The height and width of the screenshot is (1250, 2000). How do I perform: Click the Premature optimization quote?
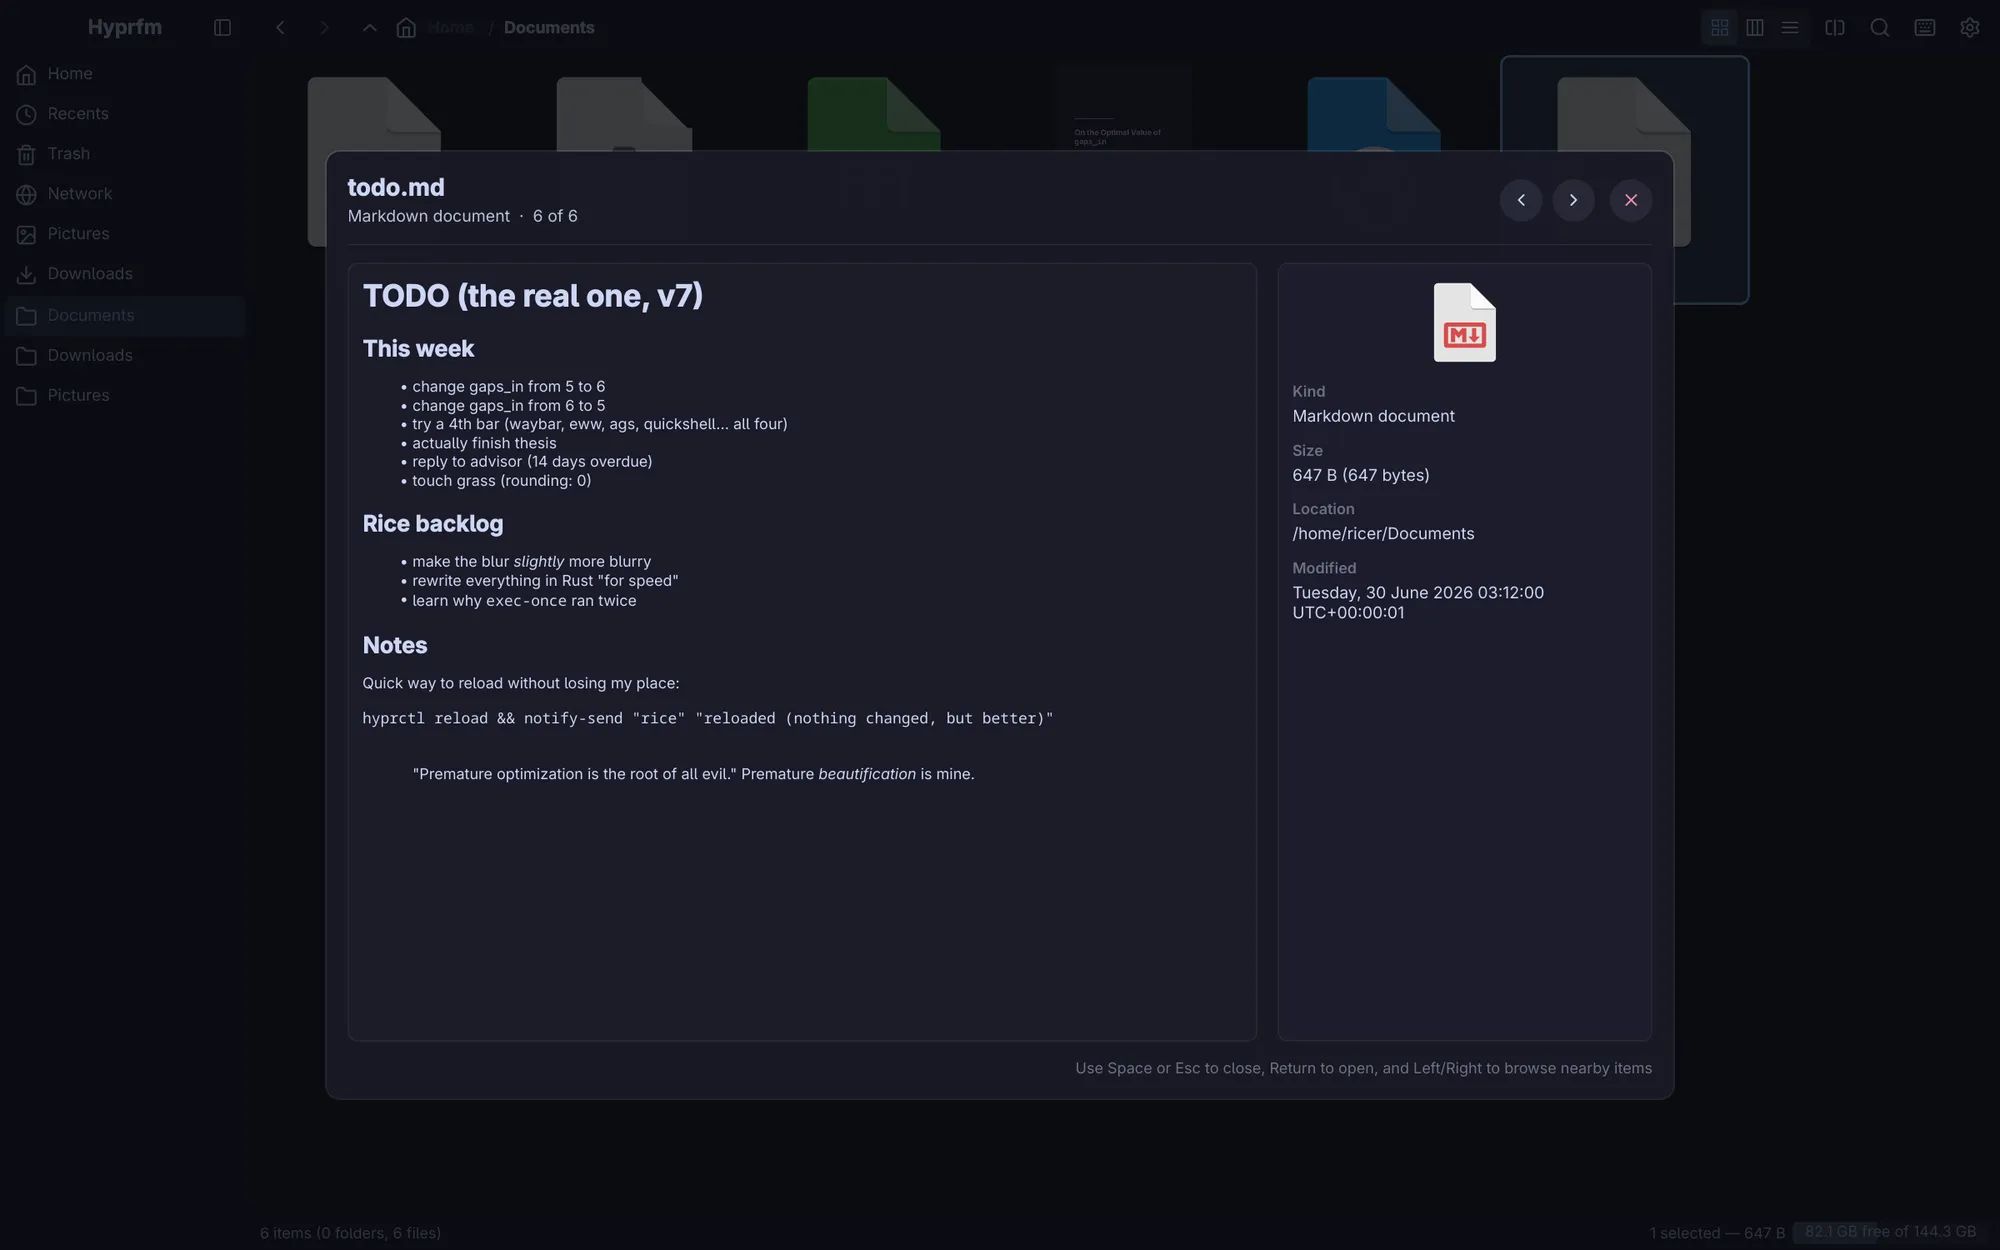(x=693, y=774)
